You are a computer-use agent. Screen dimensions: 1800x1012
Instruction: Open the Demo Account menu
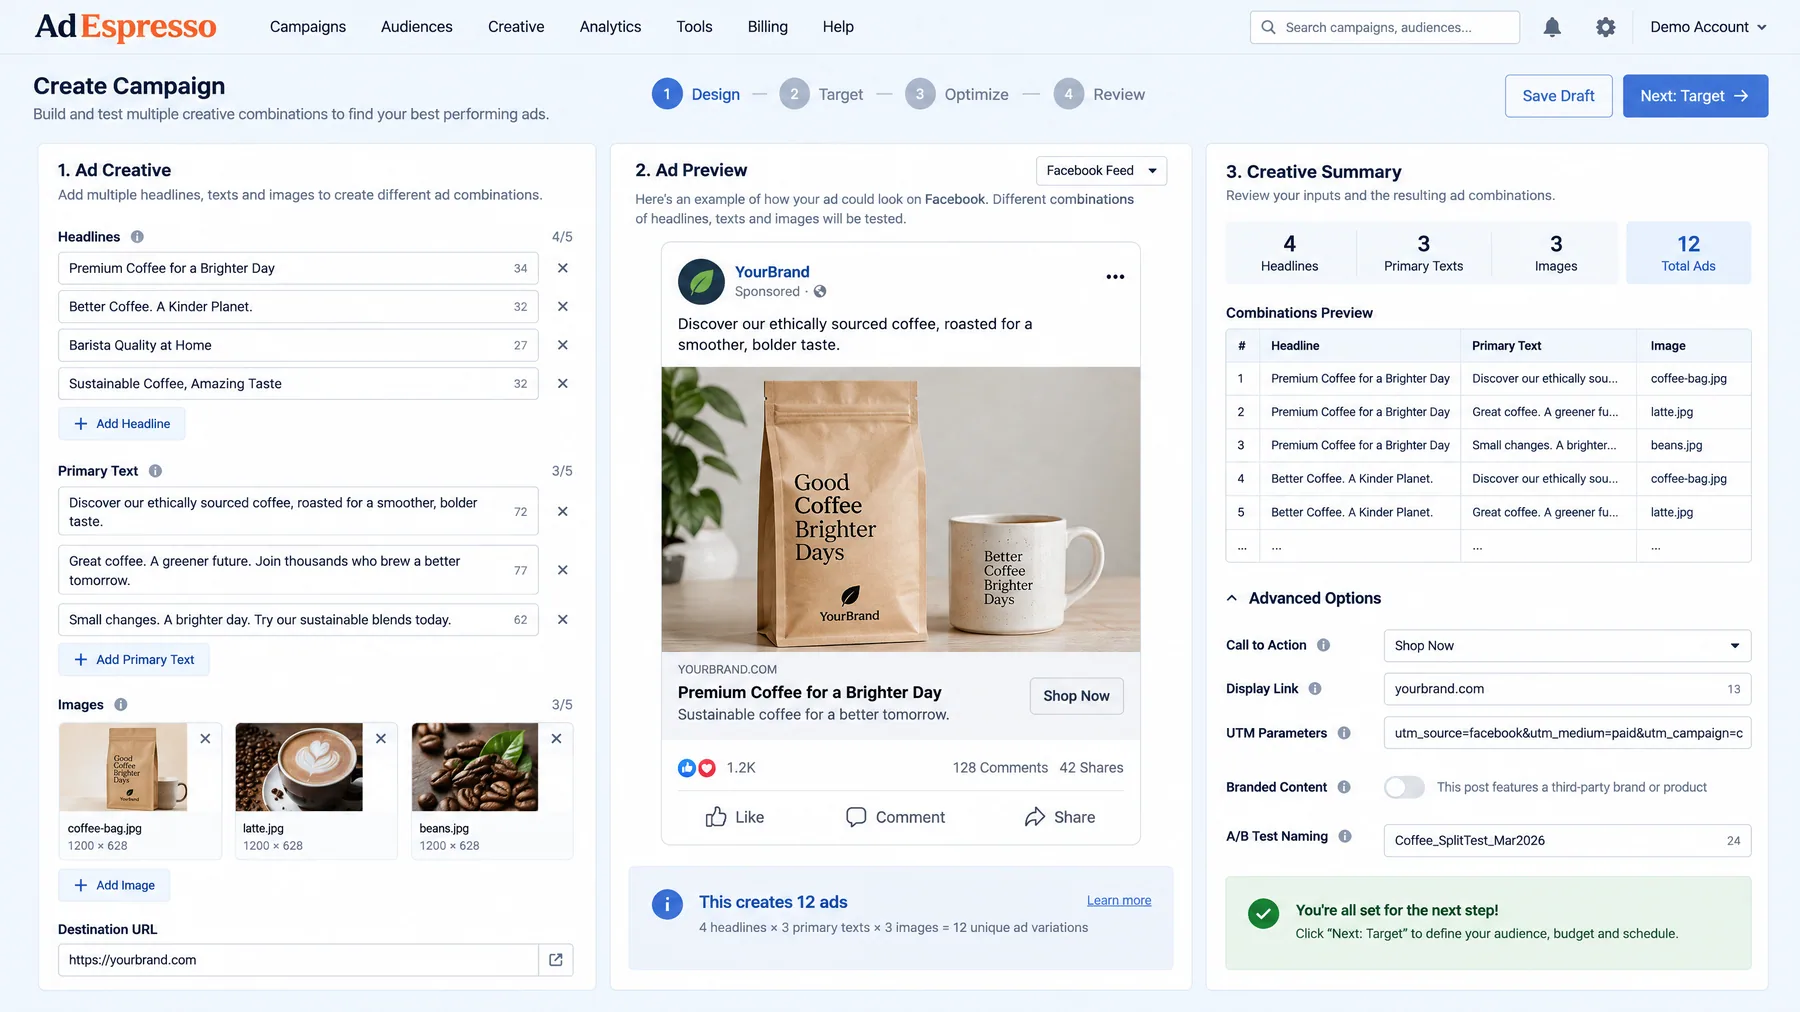pyautogui.click(x=1708, y=27)
